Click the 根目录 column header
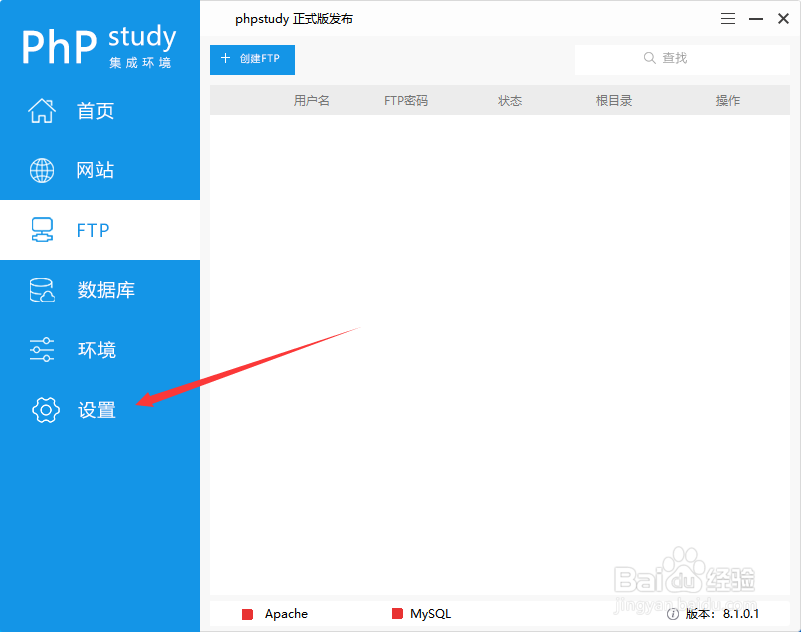The image size is (801, 632). (613, 100)
